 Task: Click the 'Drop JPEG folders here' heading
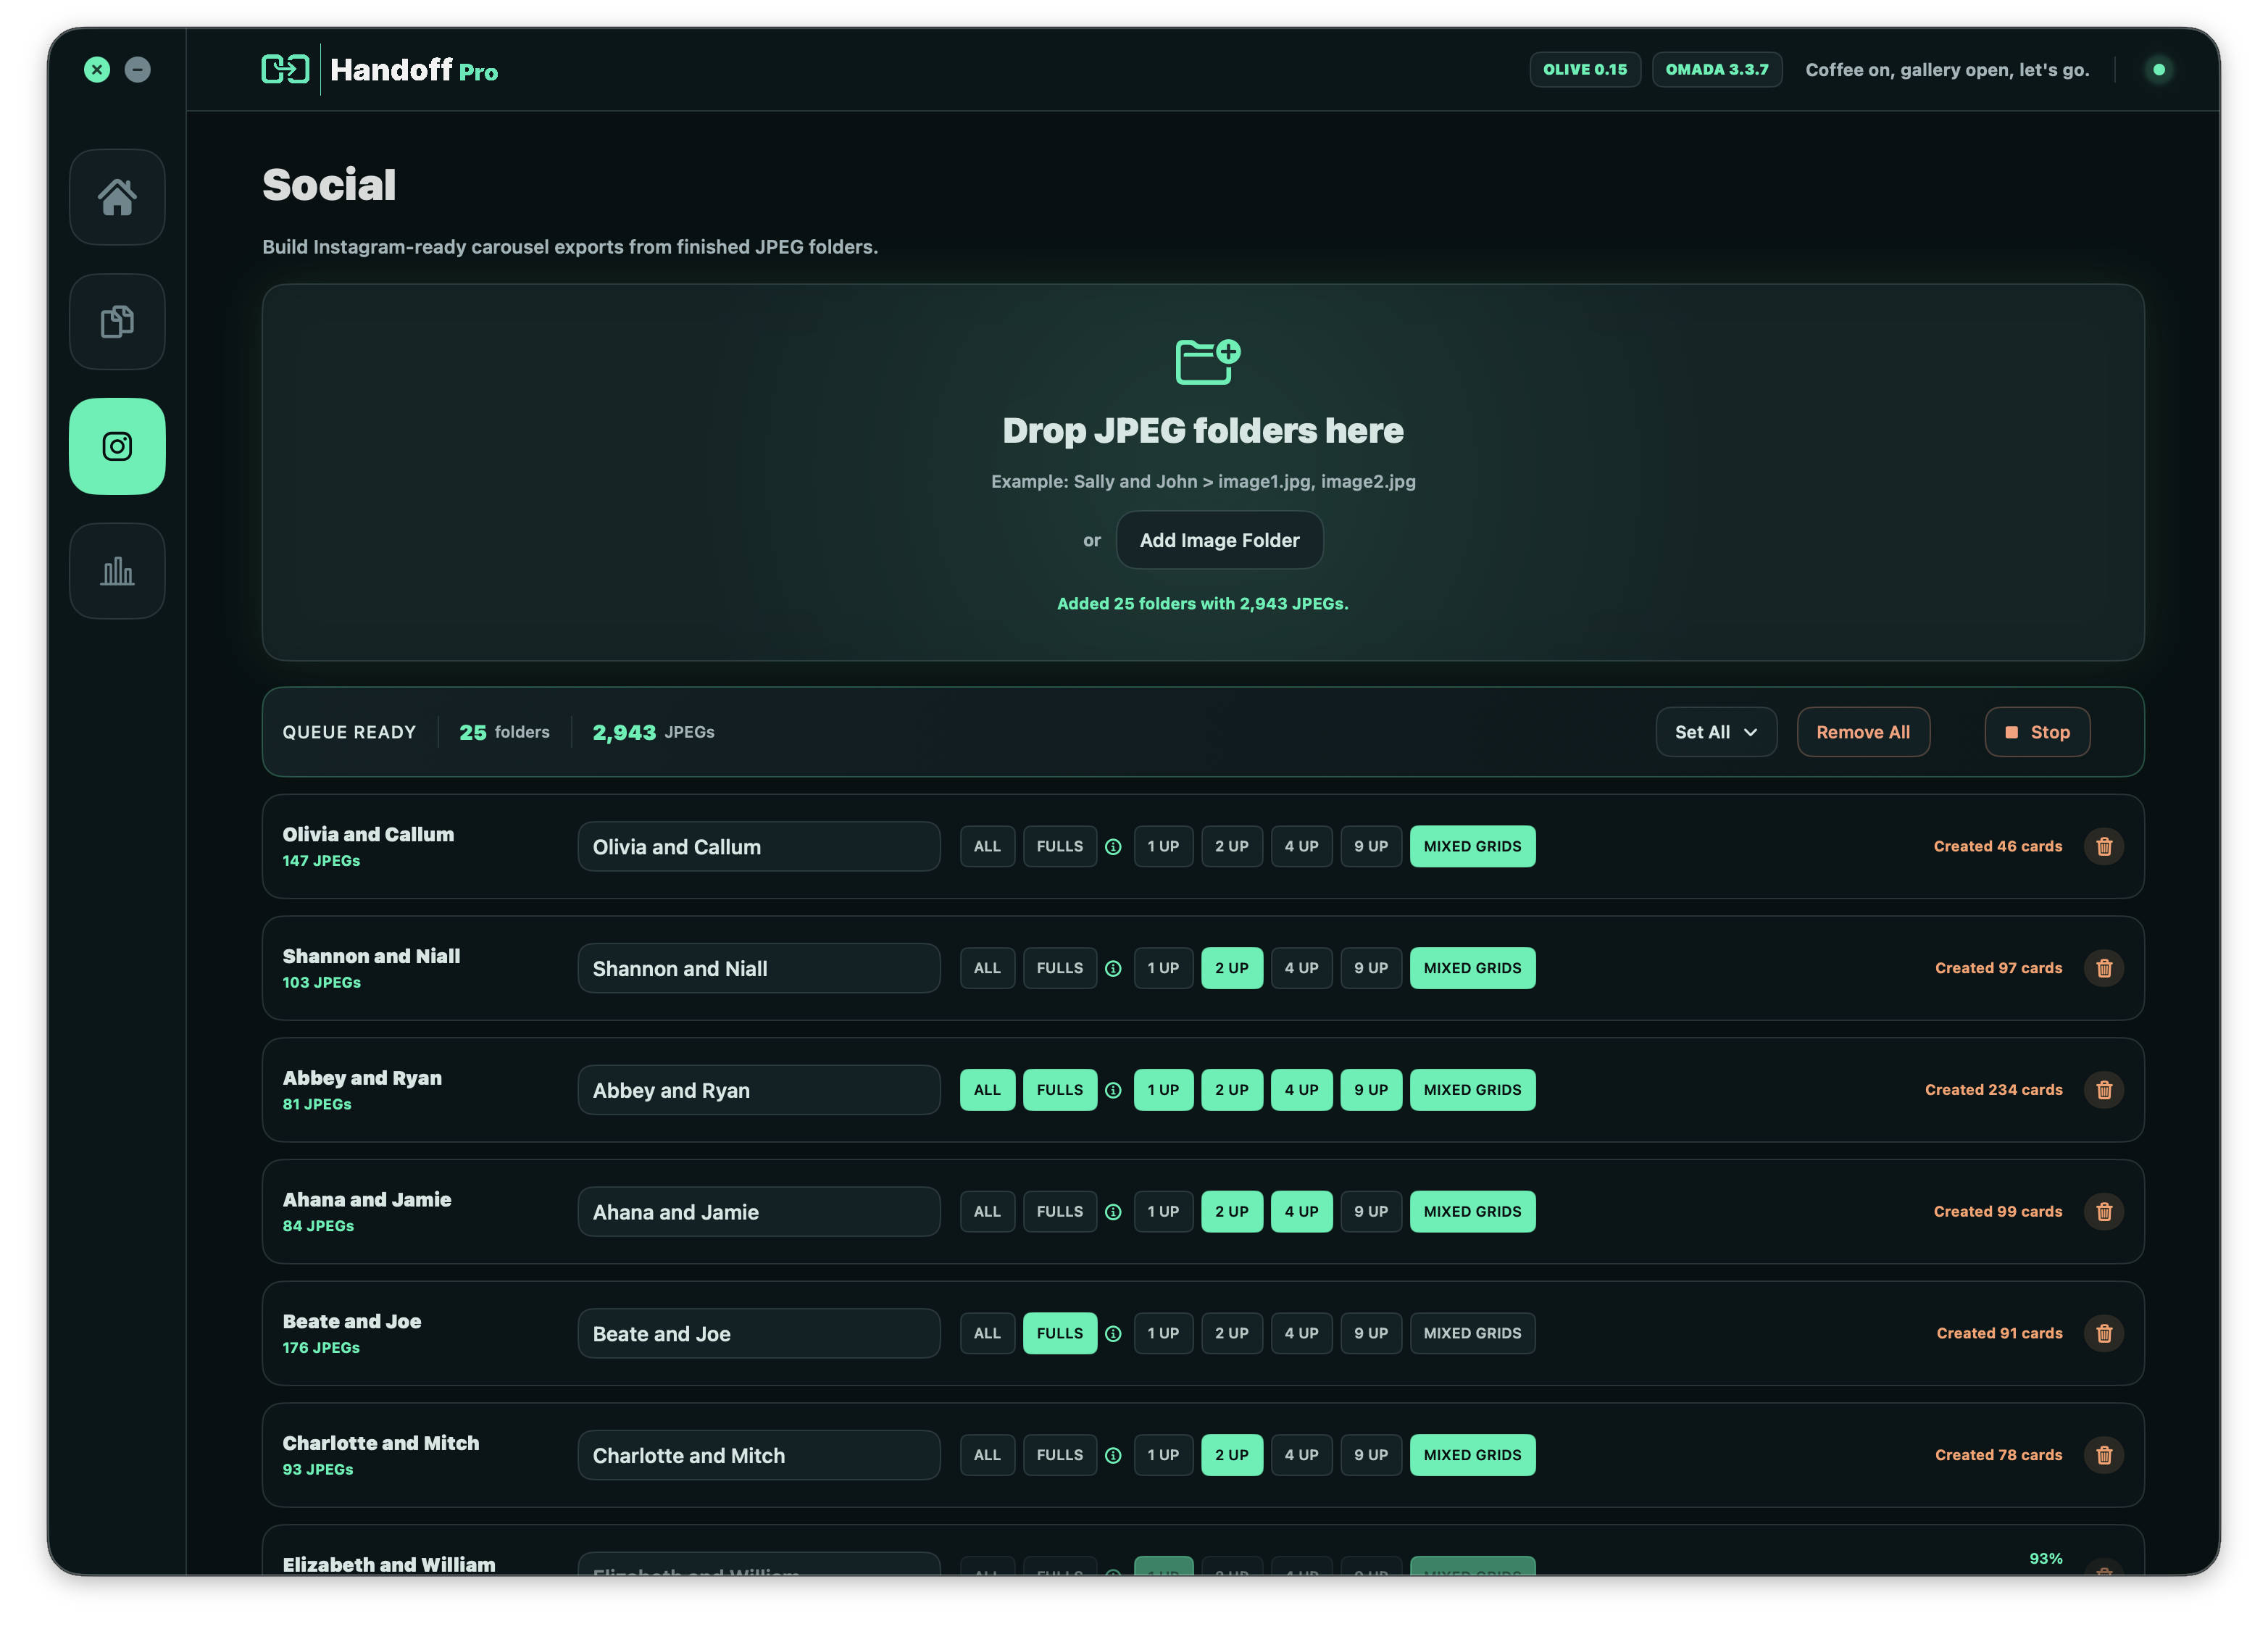tap(1202, 431)
